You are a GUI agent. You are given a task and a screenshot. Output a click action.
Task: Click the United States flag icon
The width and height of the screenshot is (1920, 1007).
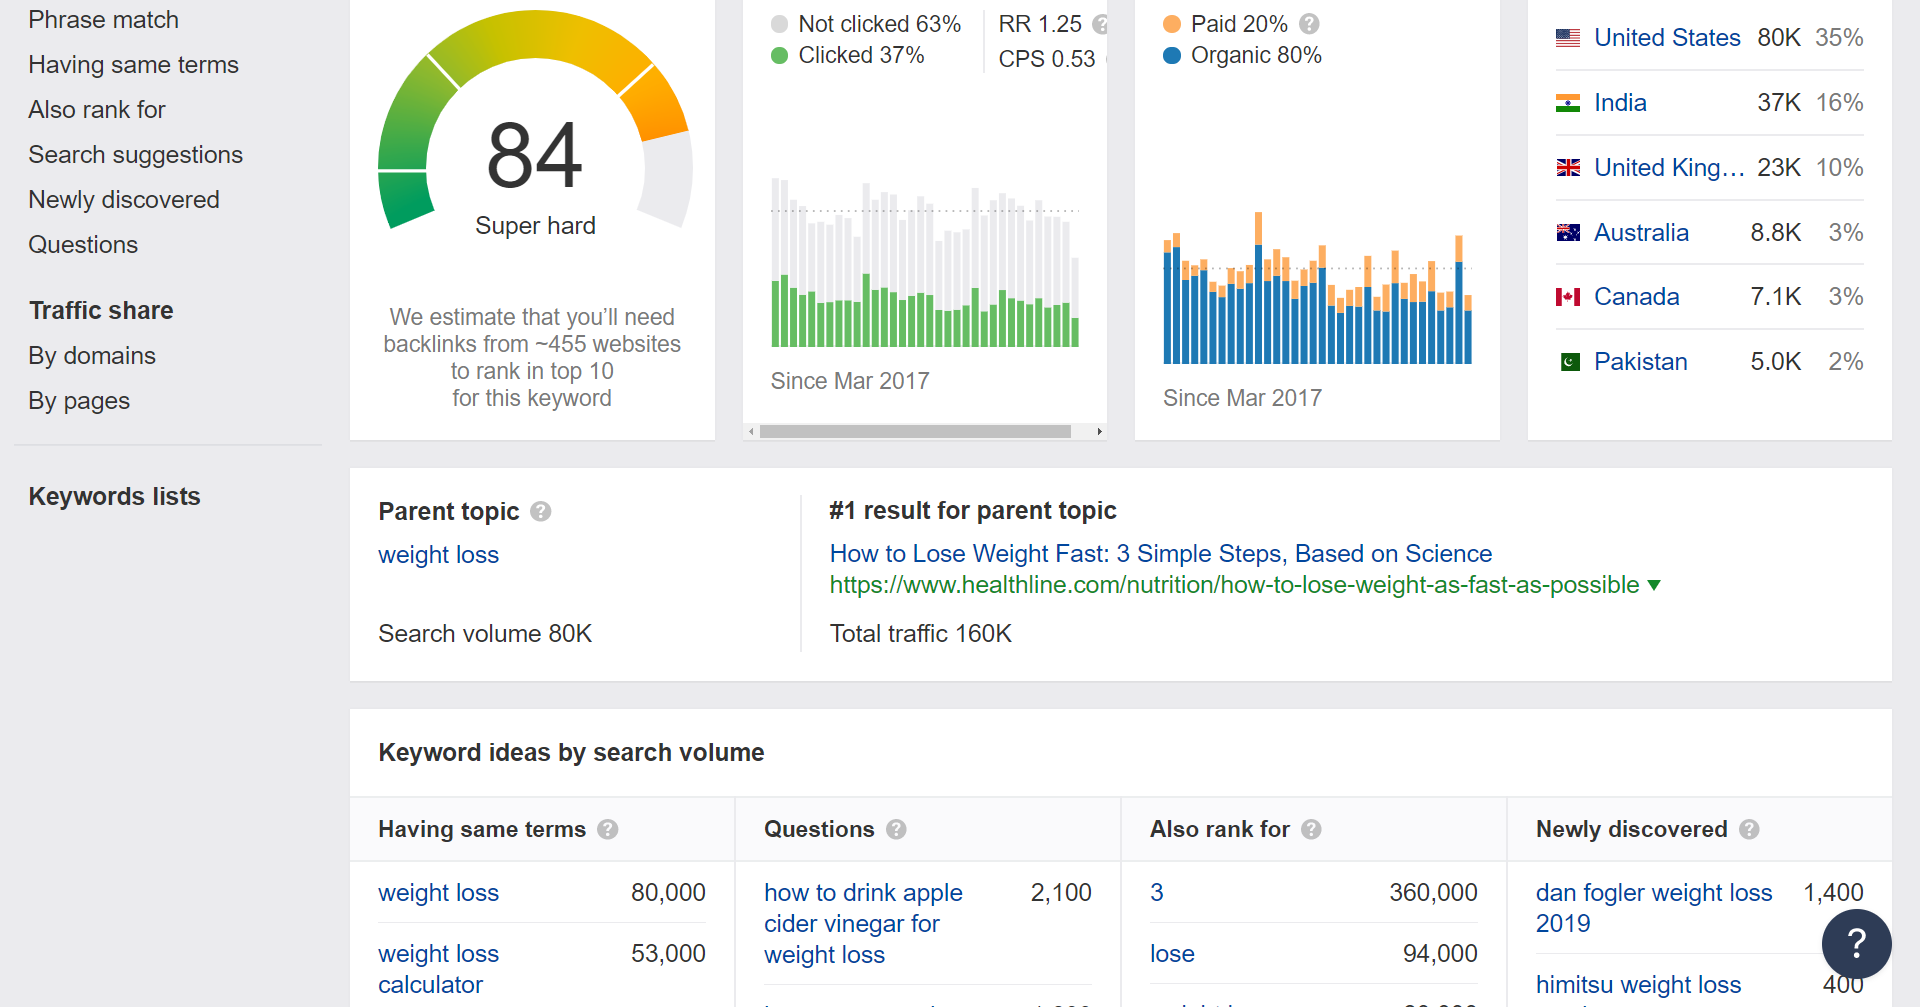1568,38
